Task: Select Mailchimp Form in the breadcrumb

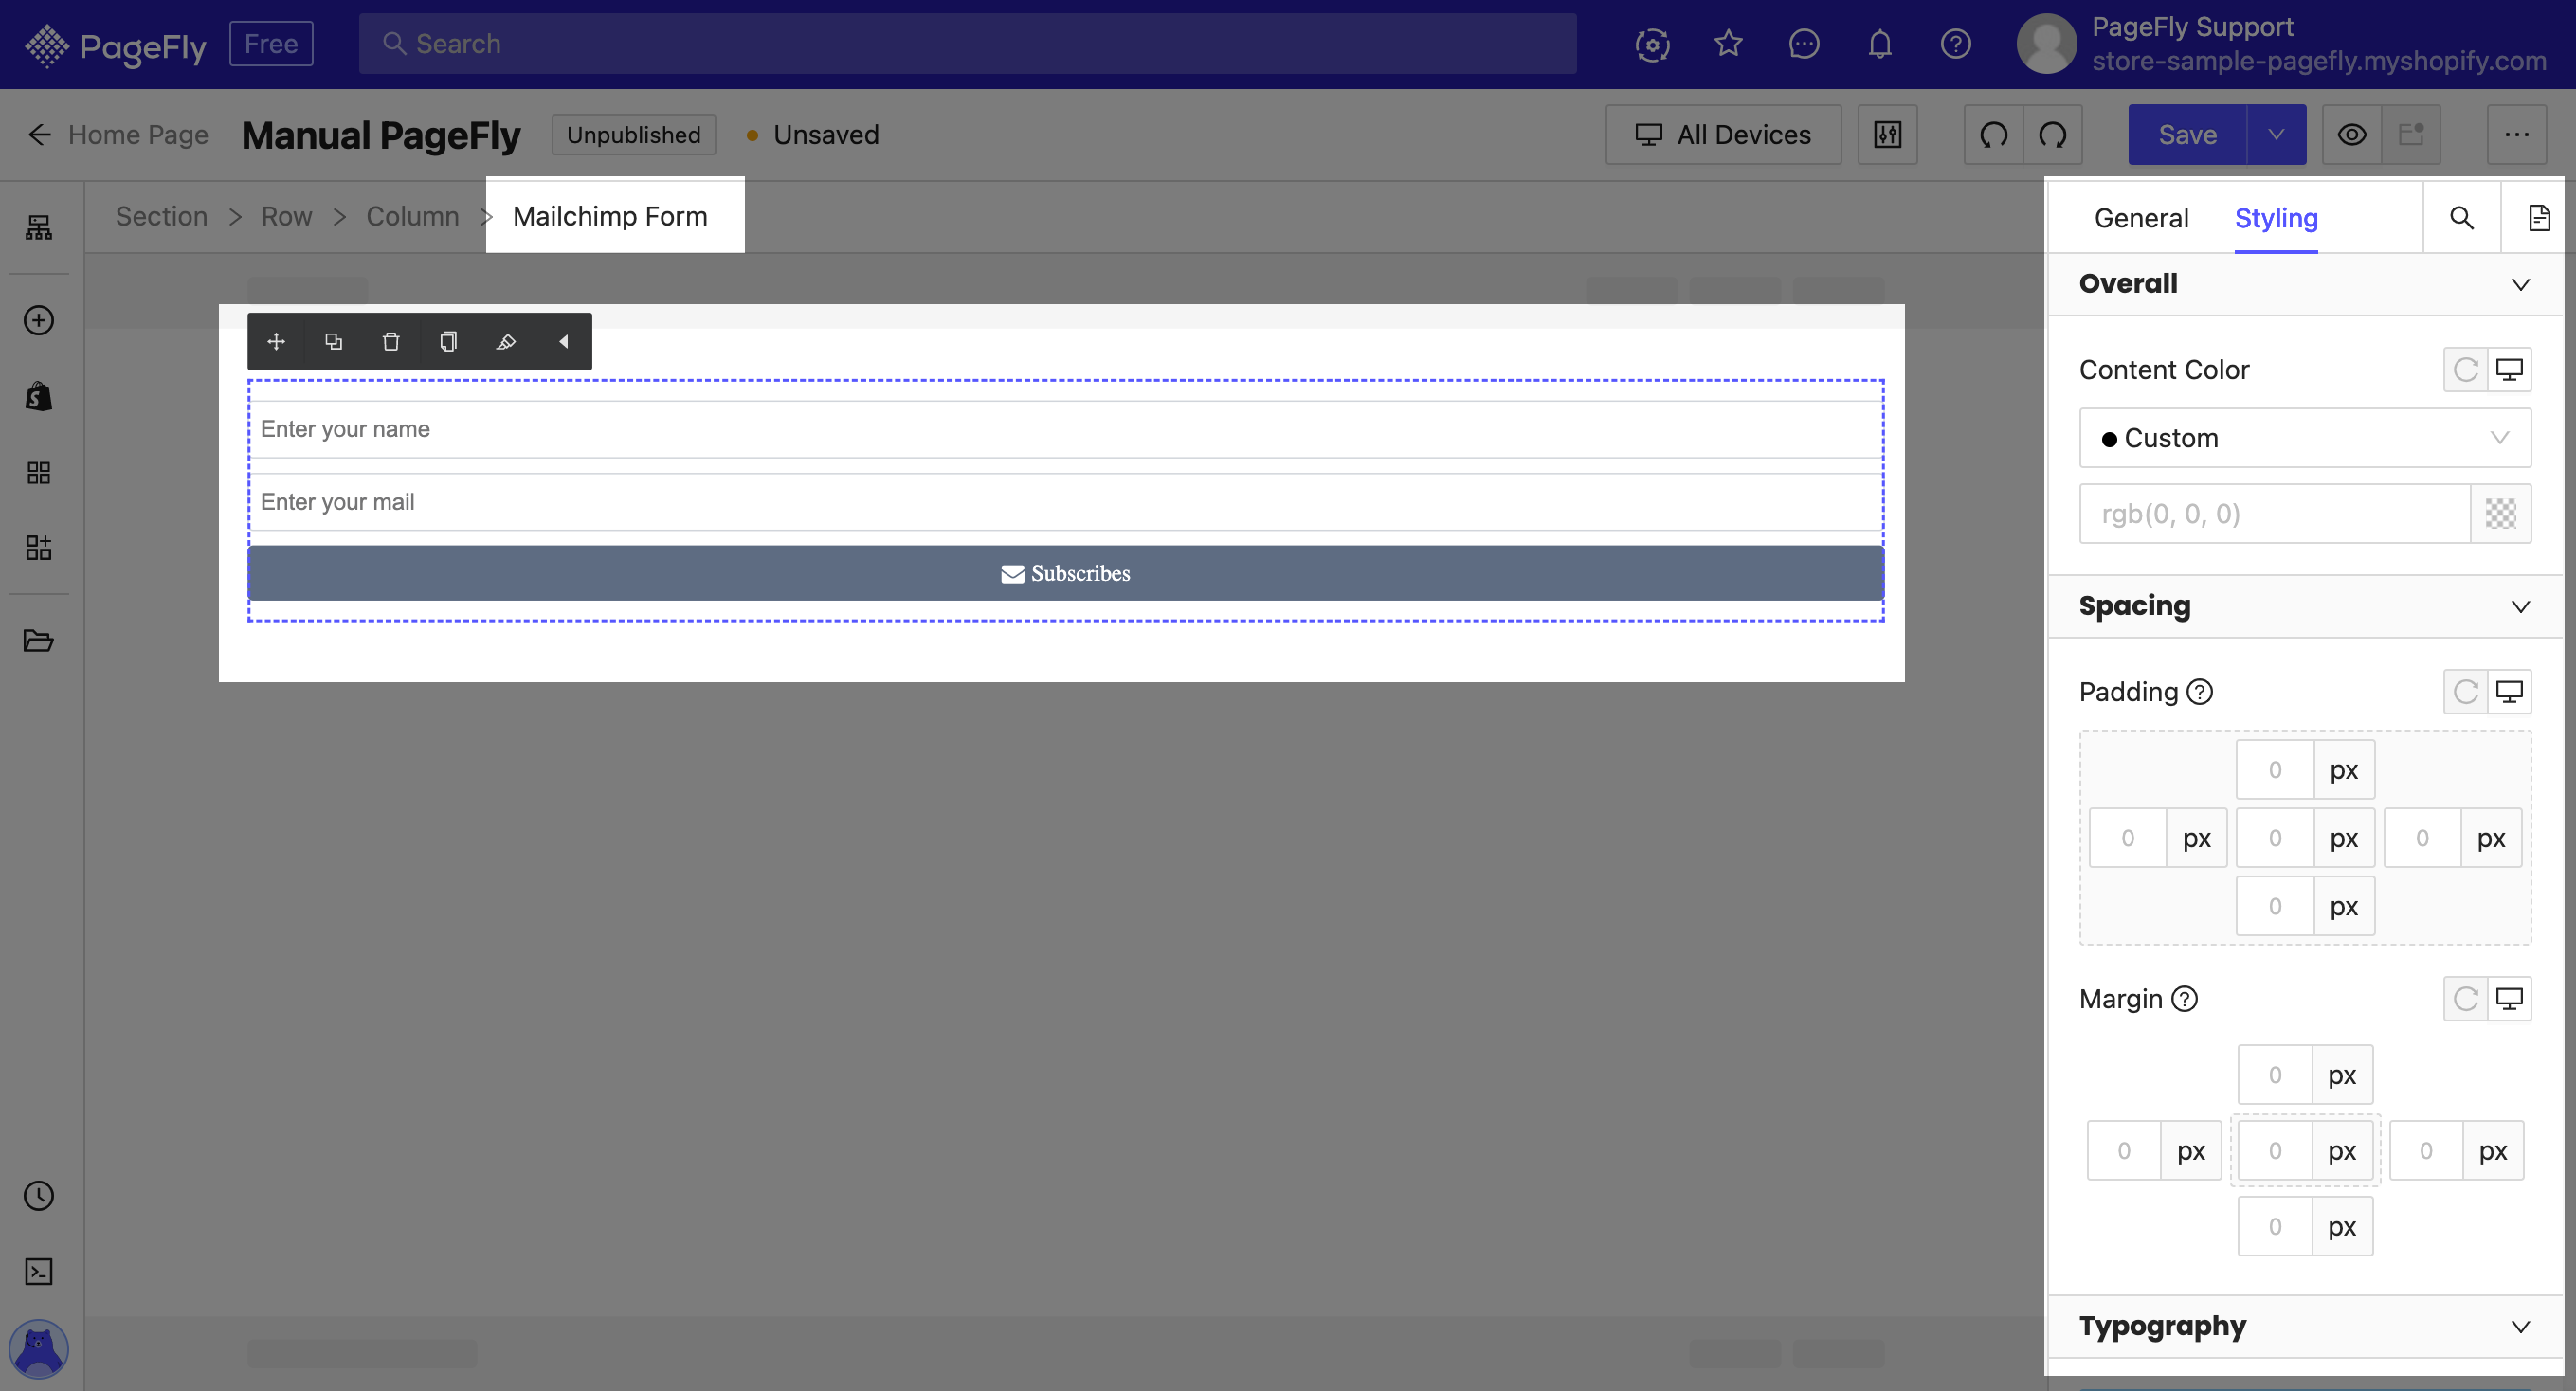Action: point(610,217)
